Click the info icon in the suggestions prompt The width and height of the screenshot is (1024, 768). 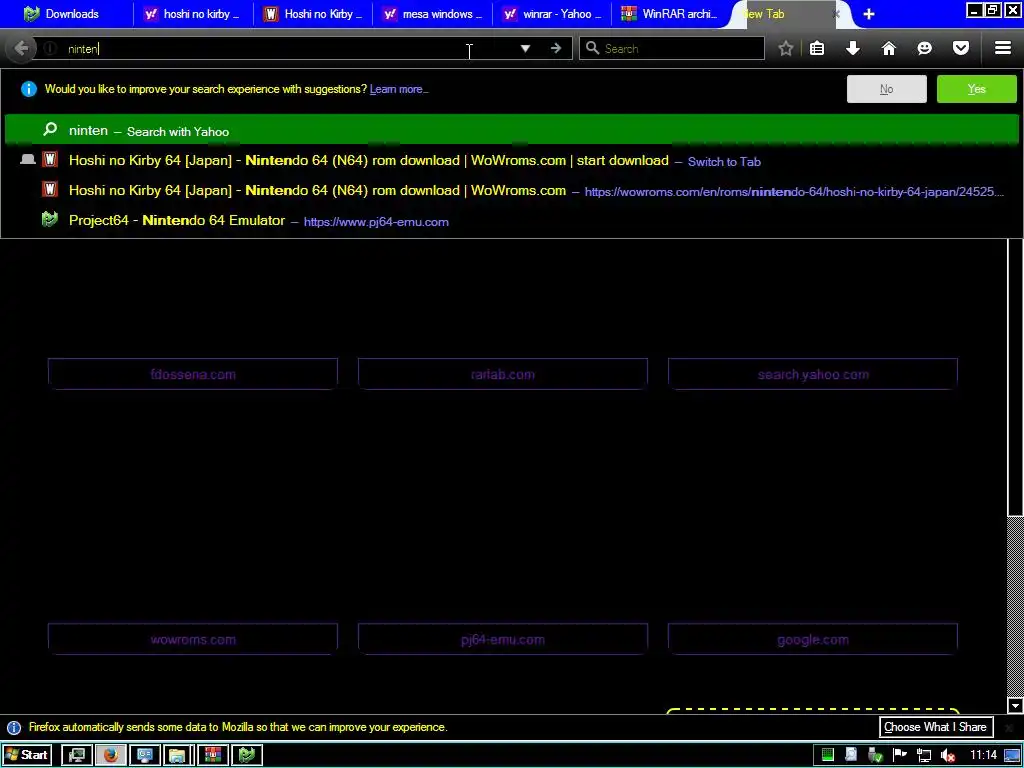[x=29, y=89]
